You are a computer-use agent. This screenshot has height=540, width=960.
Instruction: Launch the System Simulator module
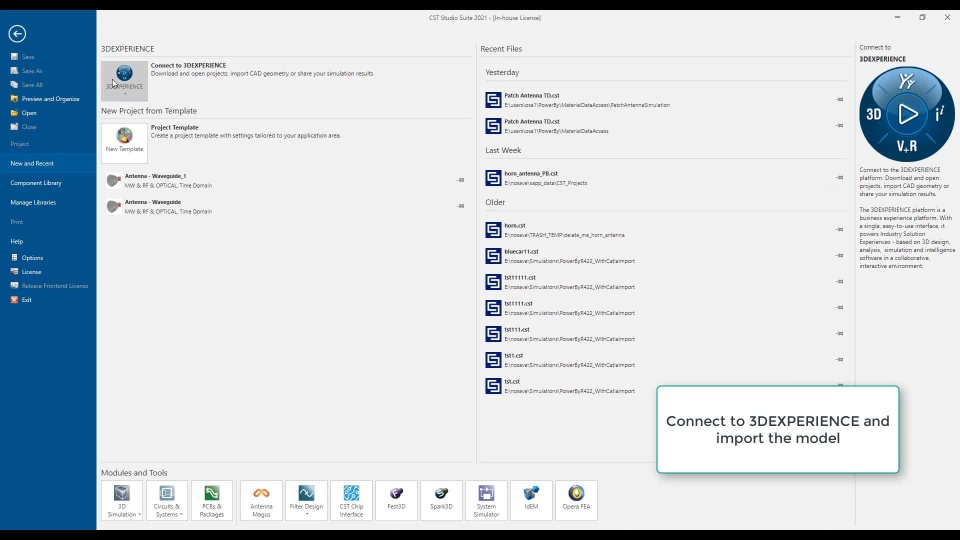click(x=486, y=500)
